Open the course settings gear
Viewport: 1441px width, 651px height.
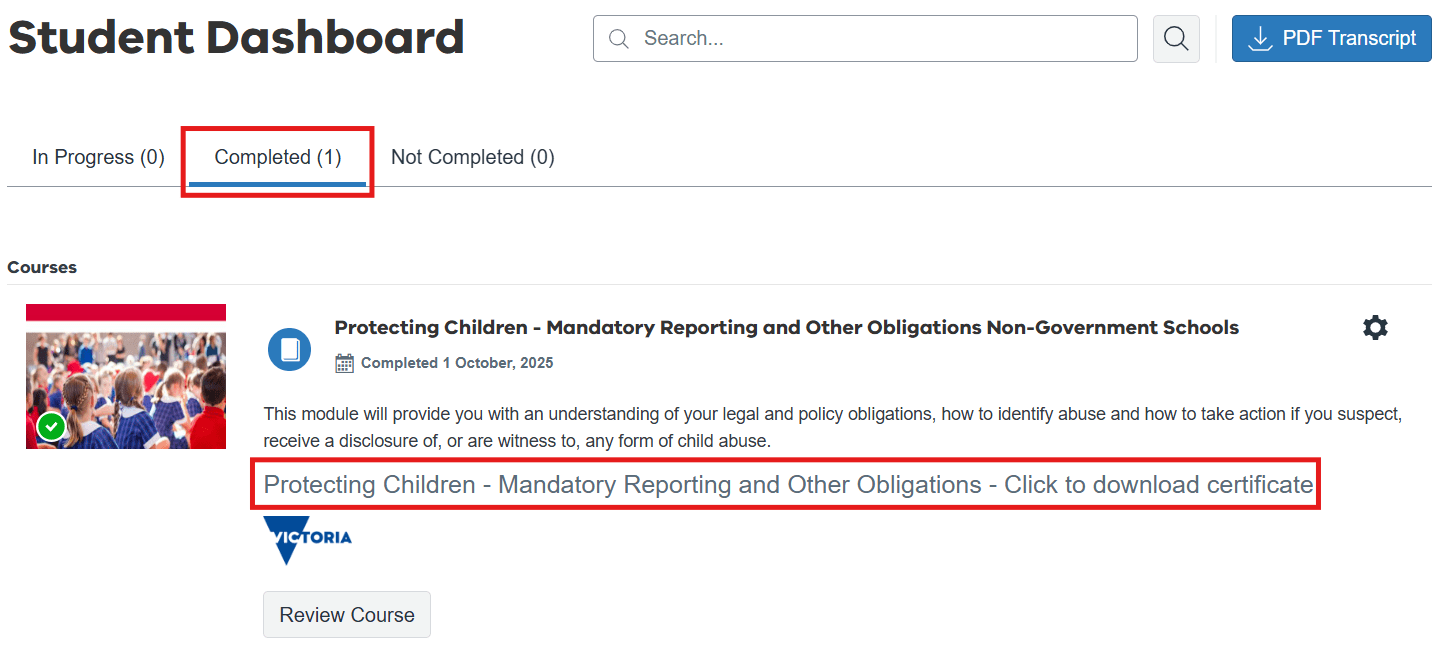click(x=1375, y=328)
